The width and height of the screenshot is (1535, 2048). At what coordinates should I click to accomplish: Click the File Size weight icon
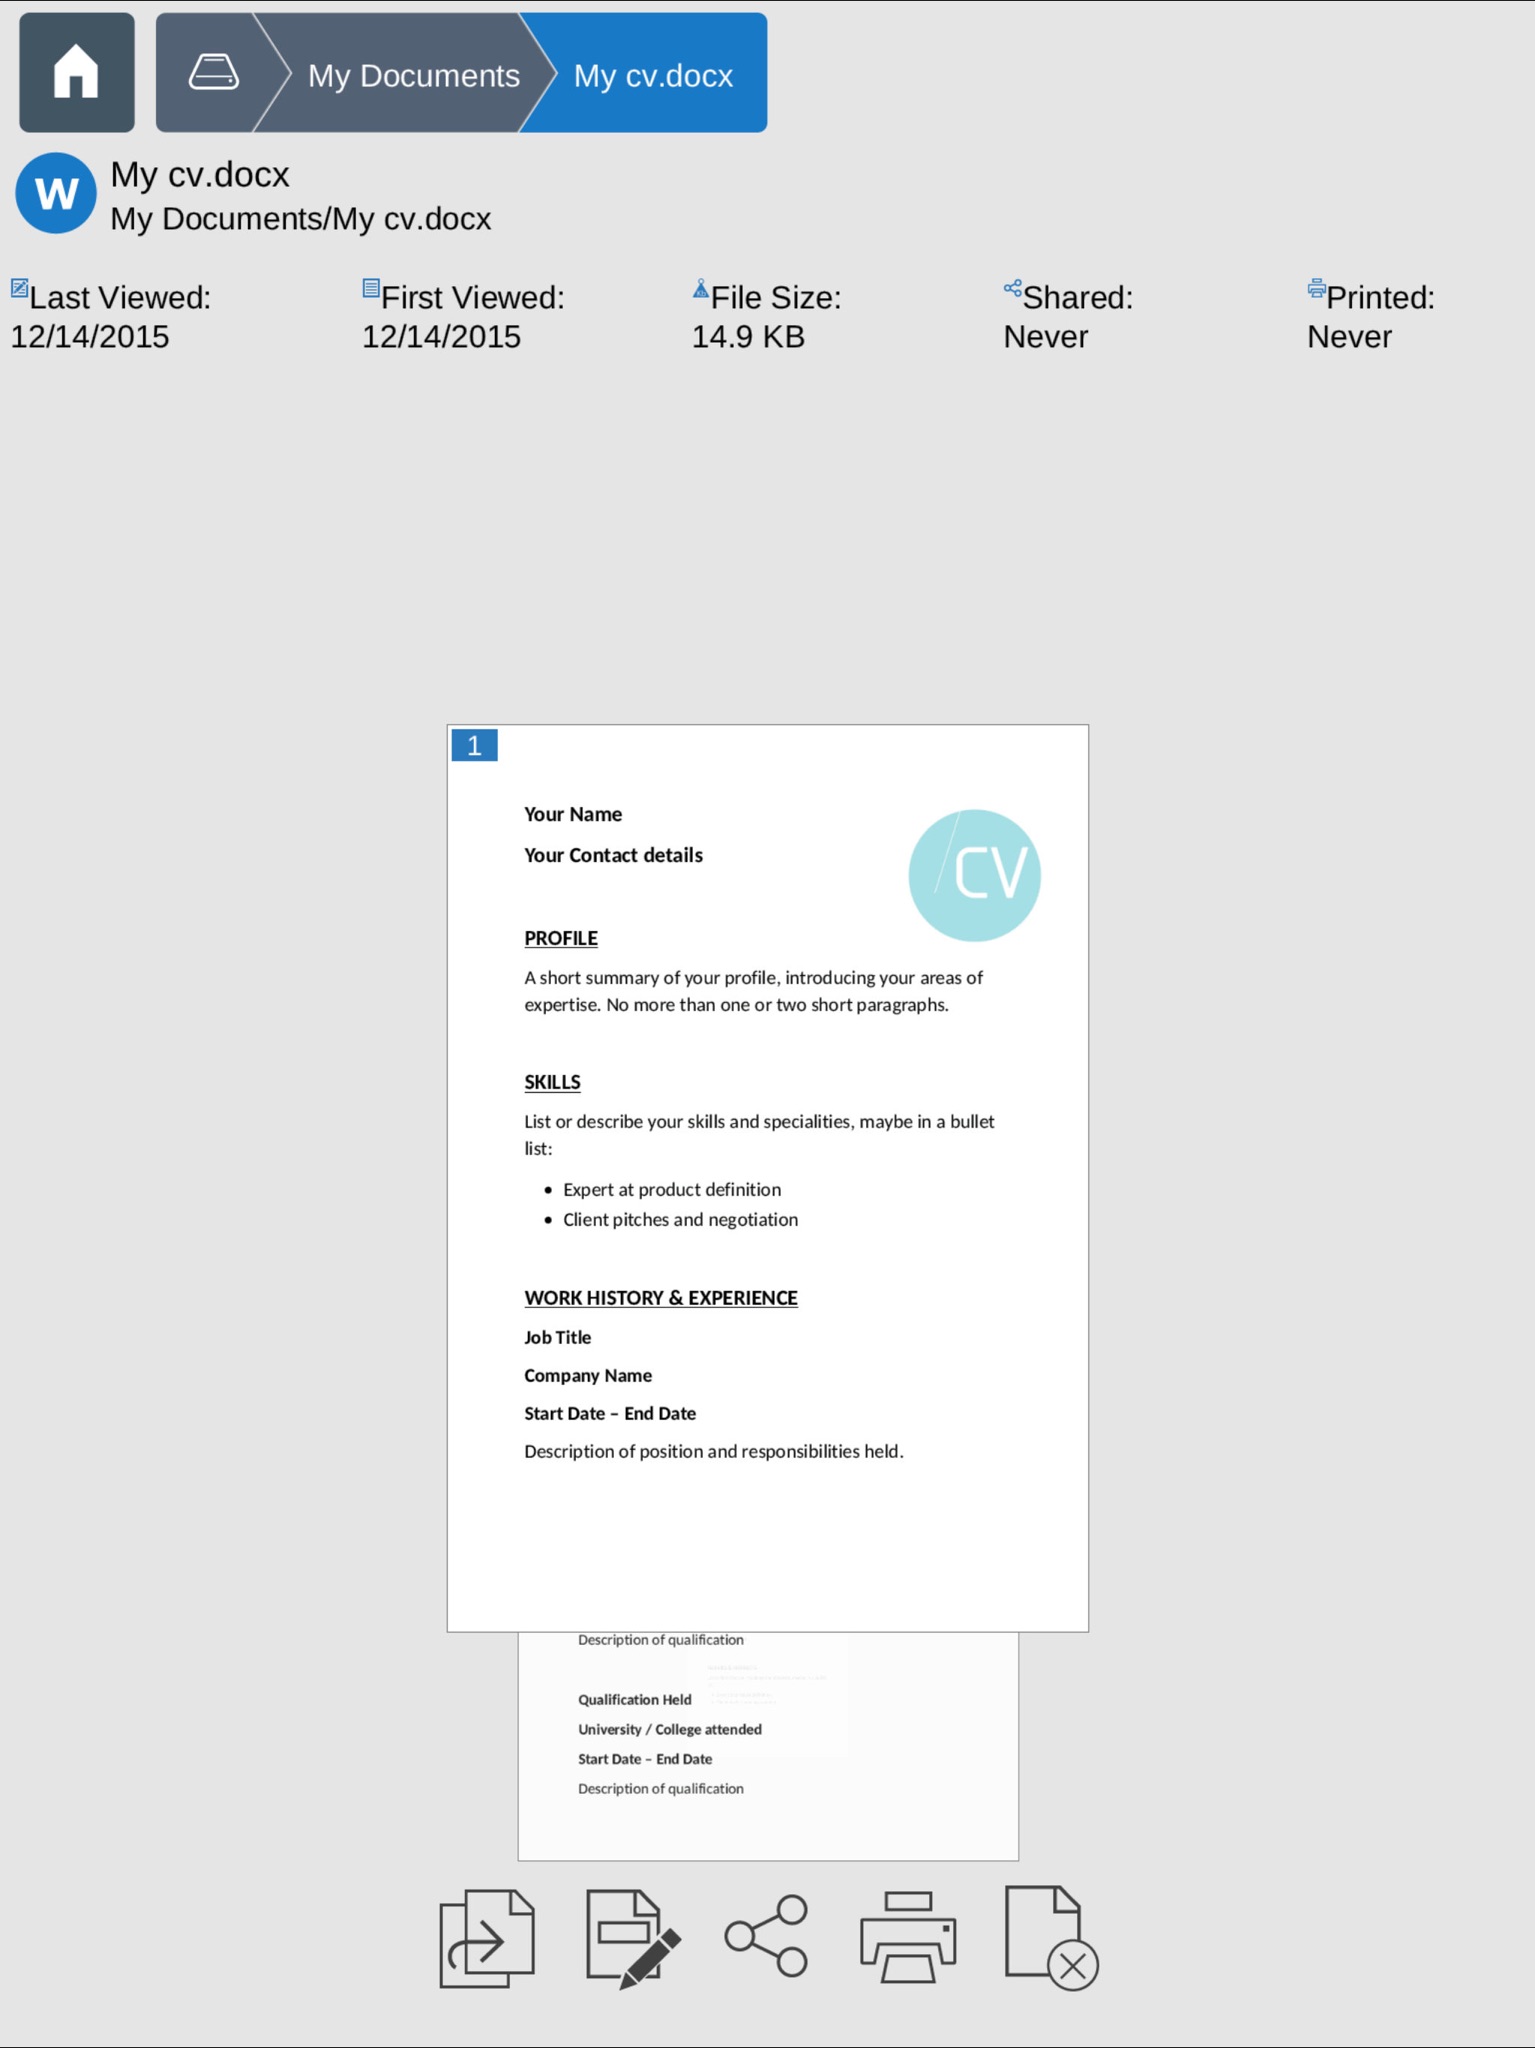(701, 289)
